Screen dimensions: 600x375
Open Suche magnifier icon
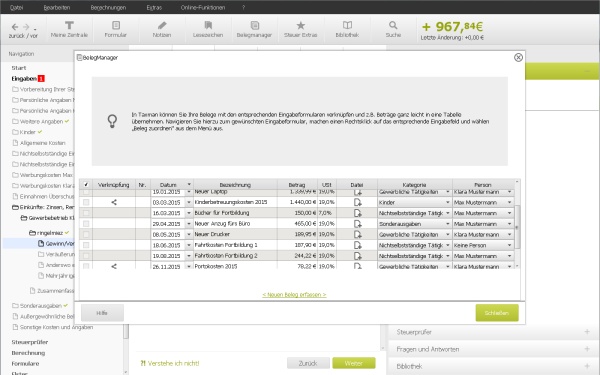(393, 29)
